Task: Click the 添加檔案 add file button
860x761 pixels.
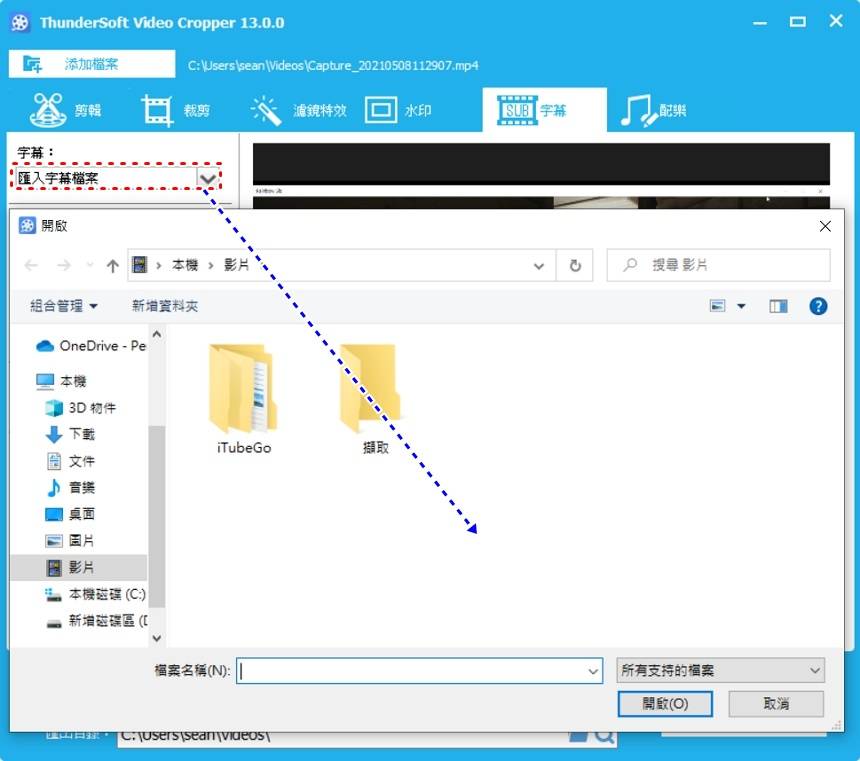Action: coord(92,64)
